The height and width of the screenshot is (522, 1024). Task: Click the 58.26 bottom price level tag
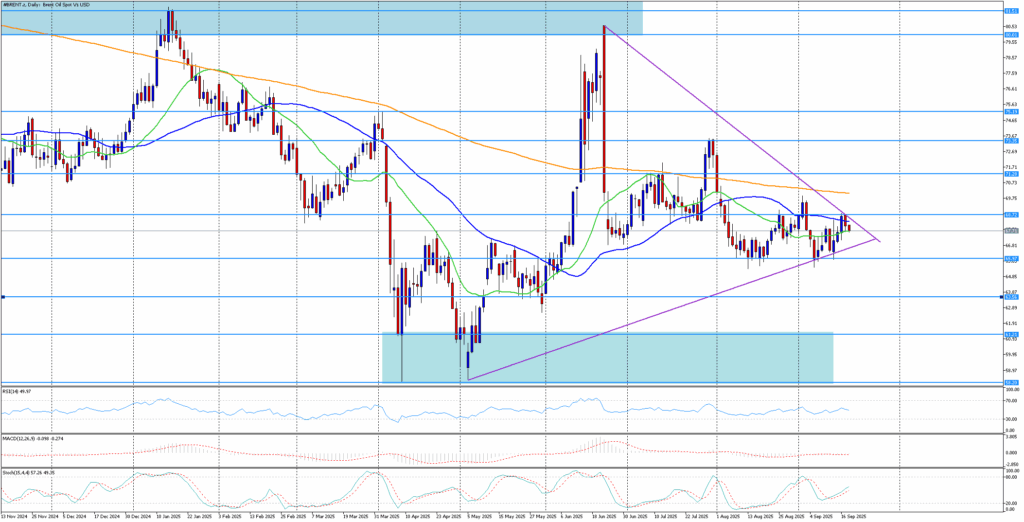click(x=1010, y=382)
